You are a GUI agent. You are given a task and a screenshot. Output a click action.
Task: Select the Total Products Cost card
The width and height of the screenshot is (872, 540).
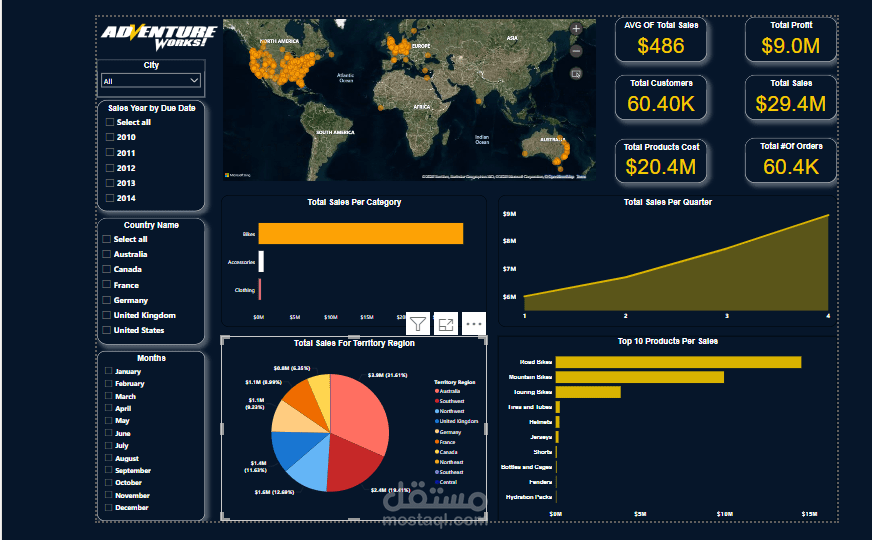(x=661, y=161)
